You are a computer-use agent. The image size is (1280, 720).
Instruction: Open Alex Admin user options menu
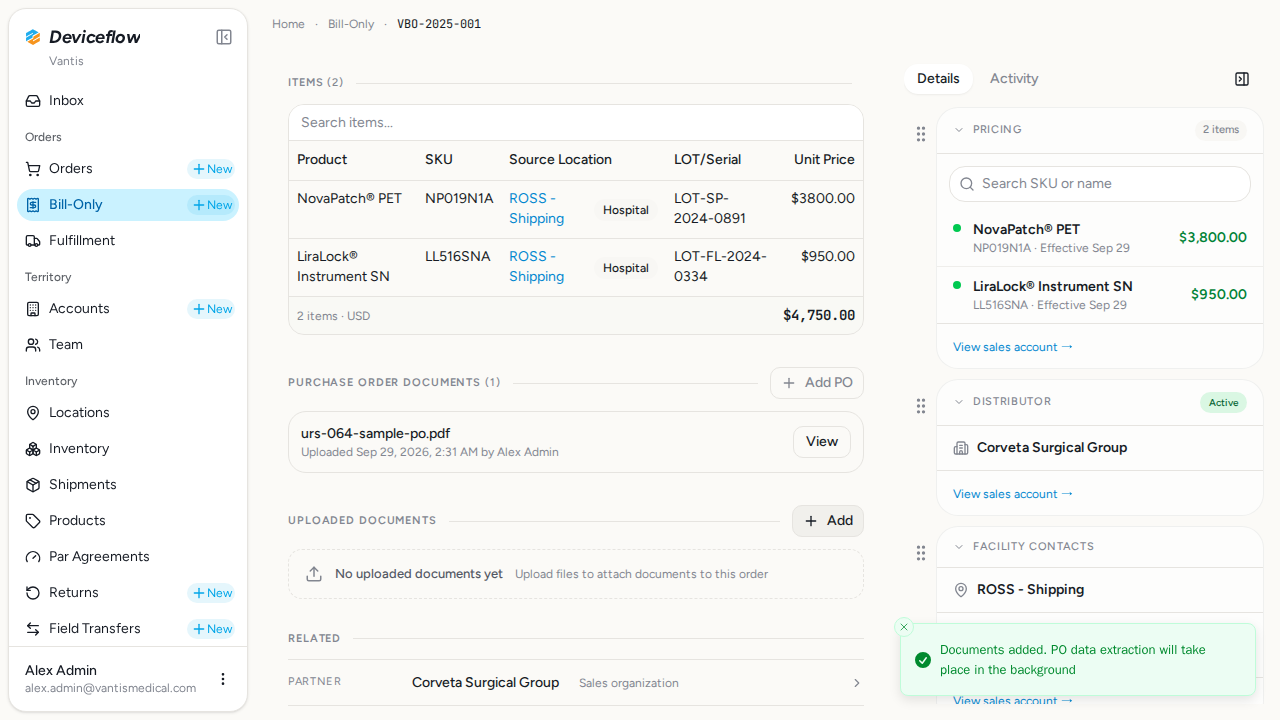pos(223,679)
